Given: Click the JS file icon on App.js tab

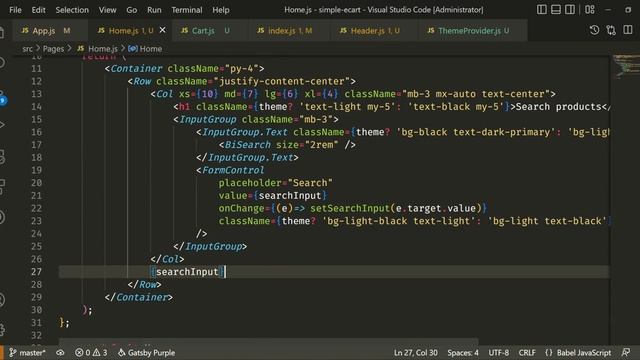Looking at the screenshot, I should (25, 31).
